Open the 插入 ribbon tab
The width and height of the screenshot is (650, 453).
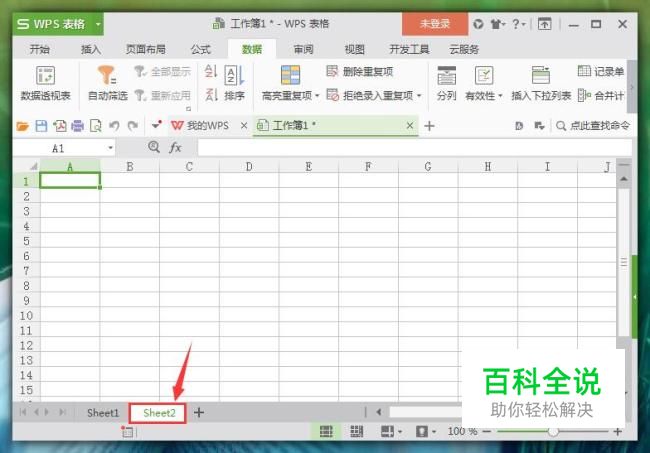point(91,49)
